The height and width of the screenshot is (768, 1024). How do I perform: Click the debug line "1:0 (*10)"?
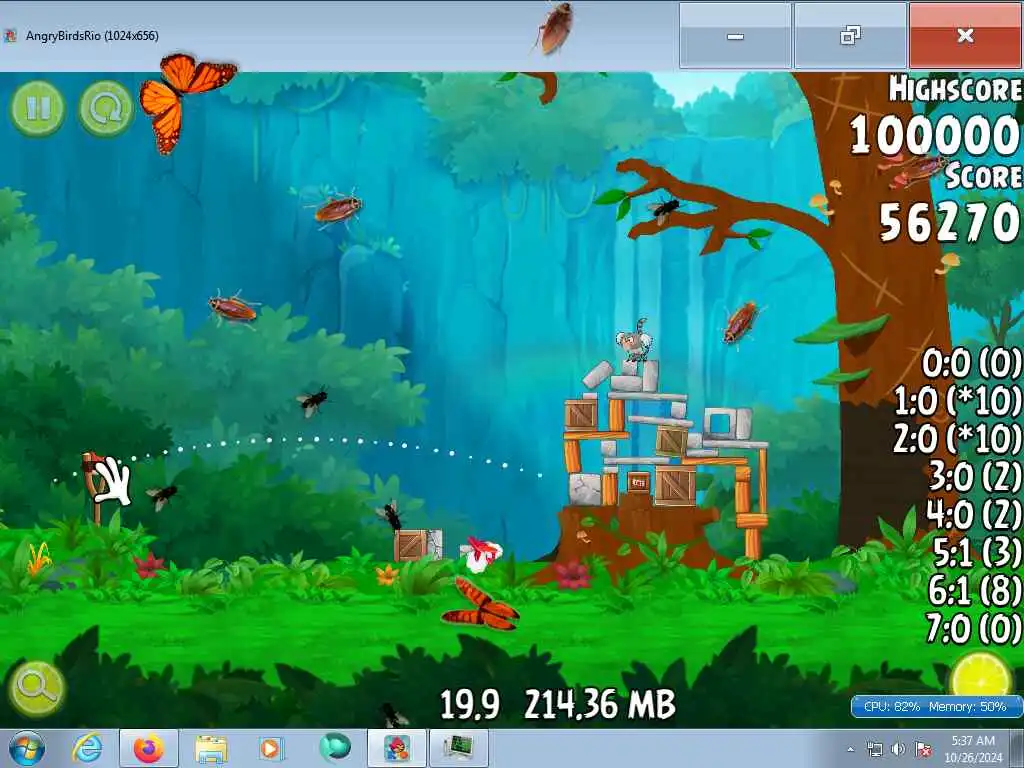point(957,400)
